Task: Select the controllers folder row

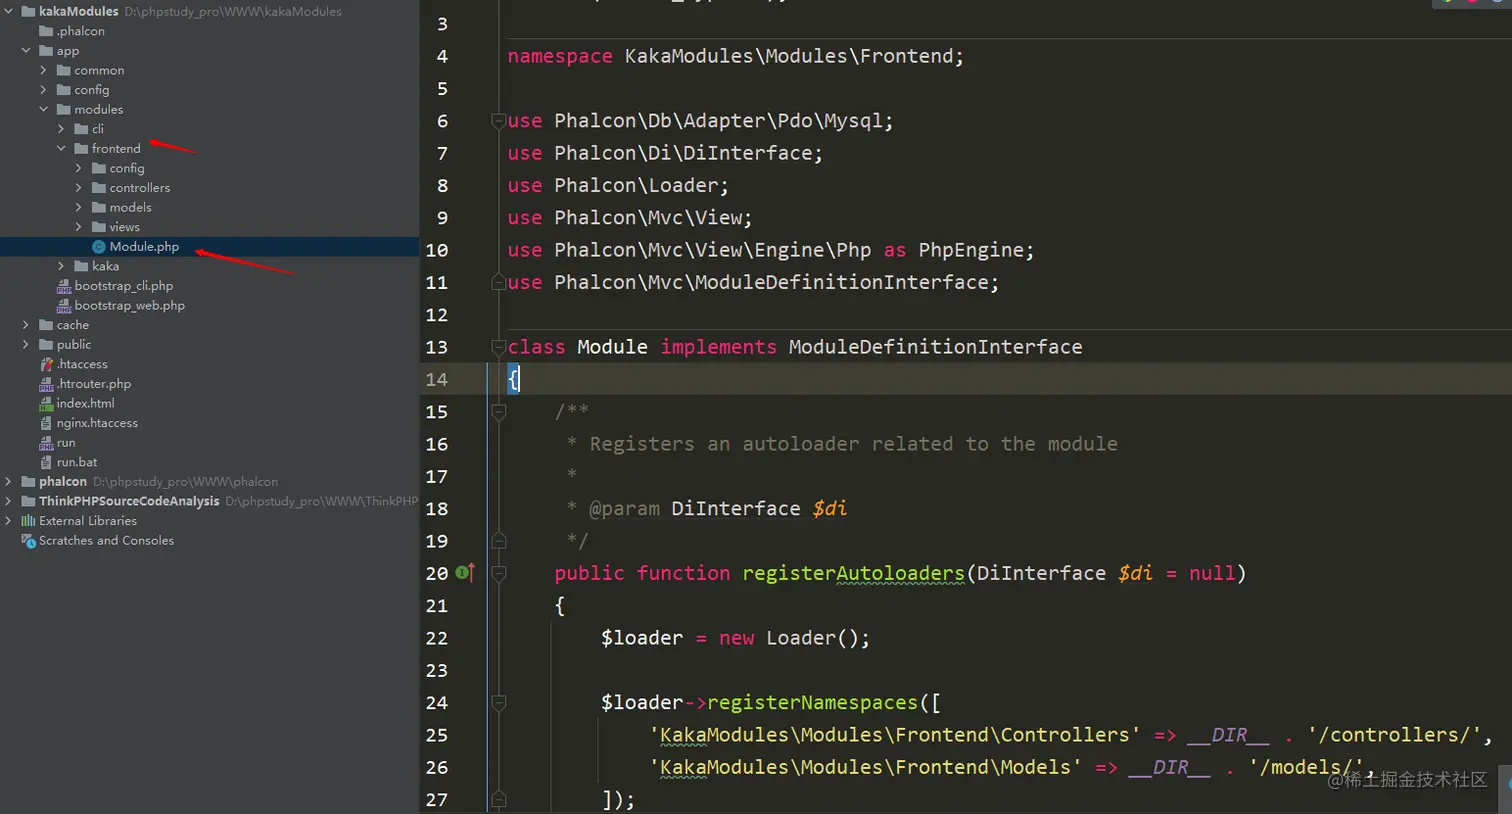Action: tap(209, 187)
